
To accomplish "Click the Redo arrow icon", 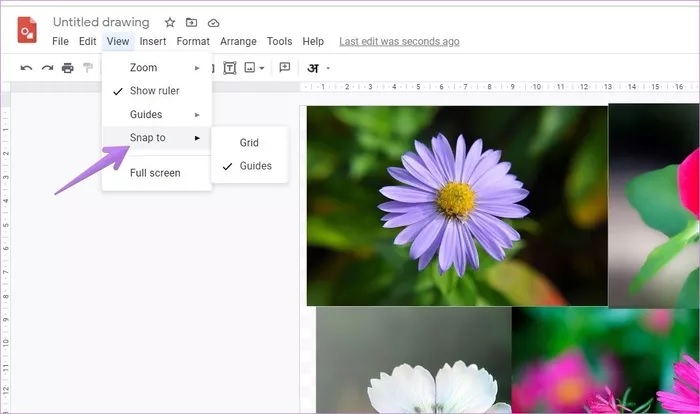I will pyautogui.click(x=47, y=68).
